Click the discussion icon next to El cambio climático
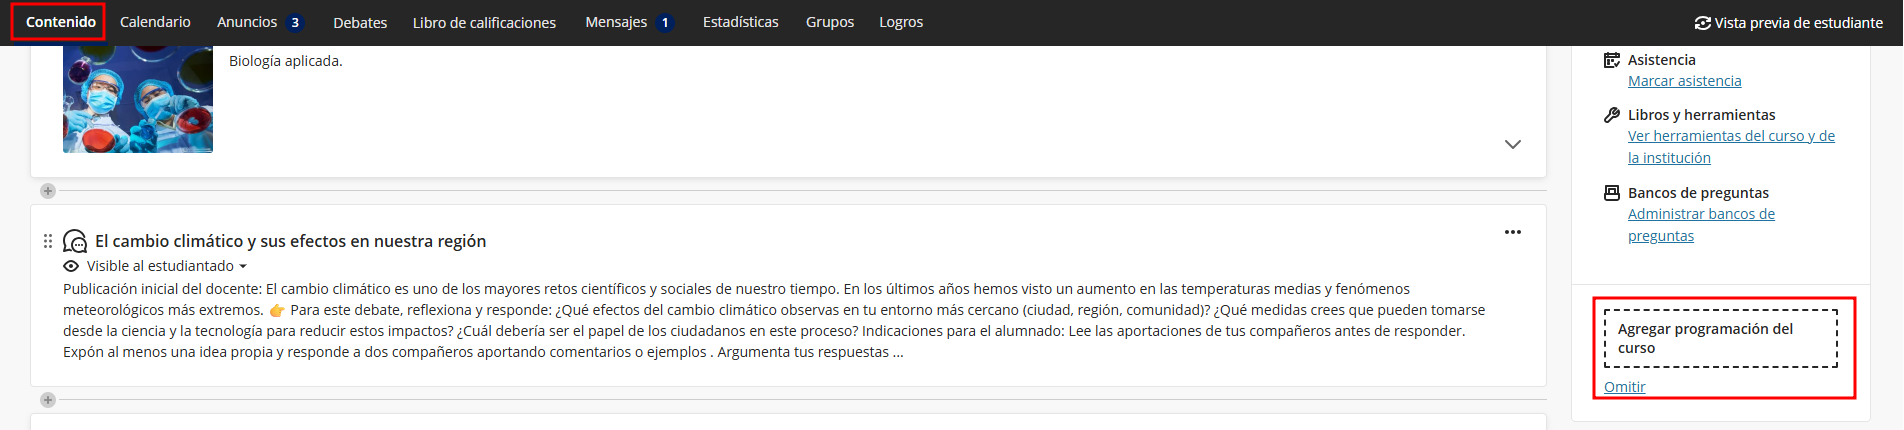This screenshot has width=1904, height=430. (75, 241)
